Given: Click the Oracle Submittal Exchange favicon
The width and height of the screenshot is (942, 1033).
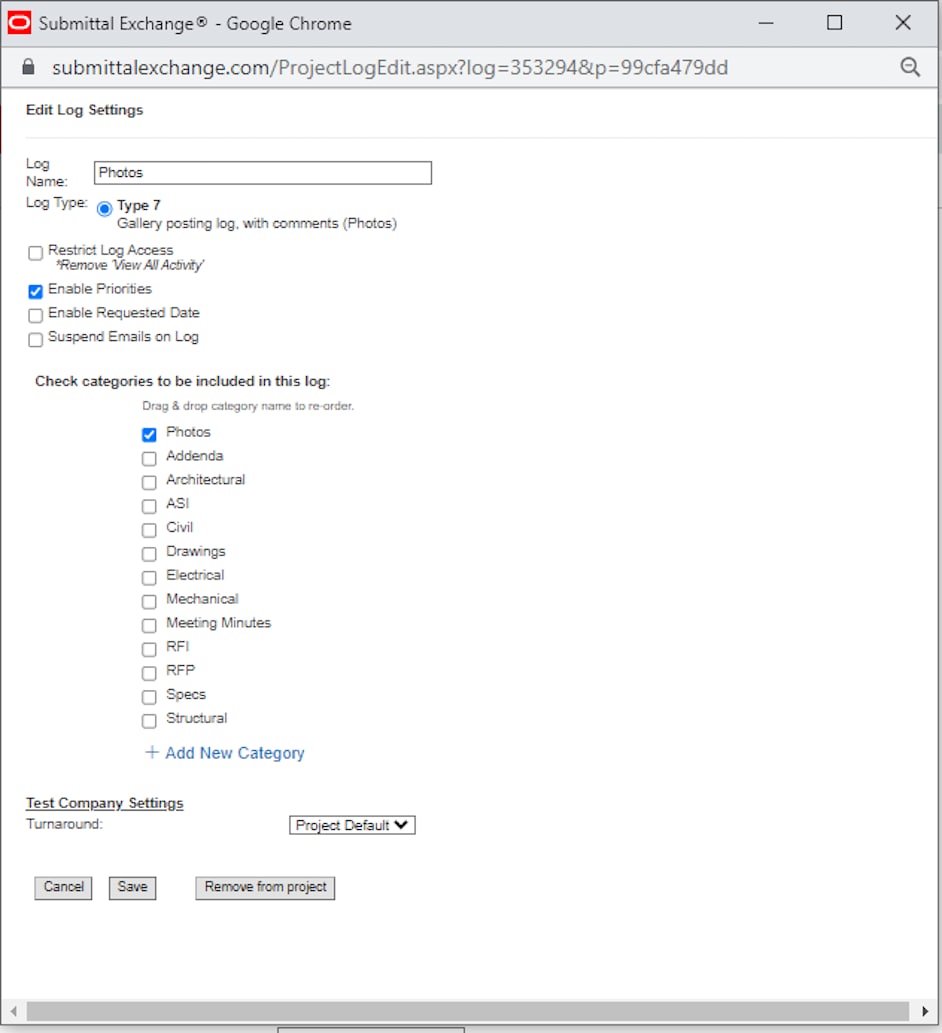Looking at the screenshot, I should [19, 23].
